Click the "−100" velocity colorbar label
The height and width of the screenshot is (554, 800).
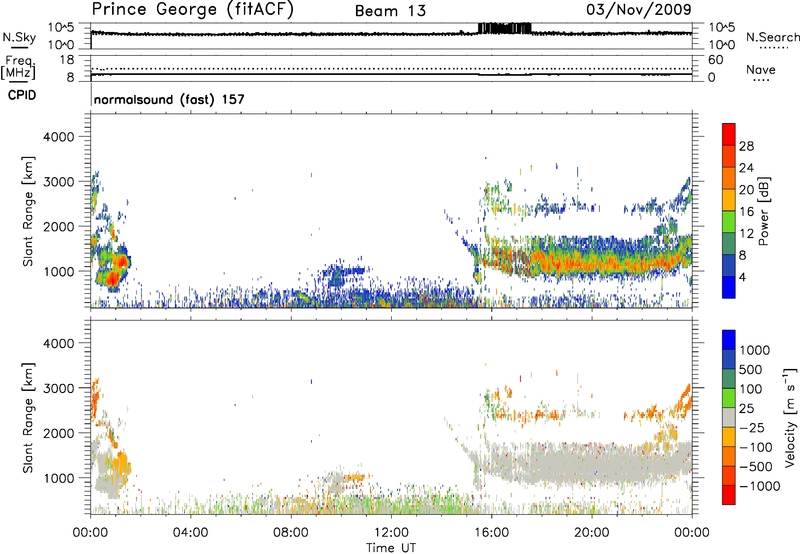coord(756,447)
